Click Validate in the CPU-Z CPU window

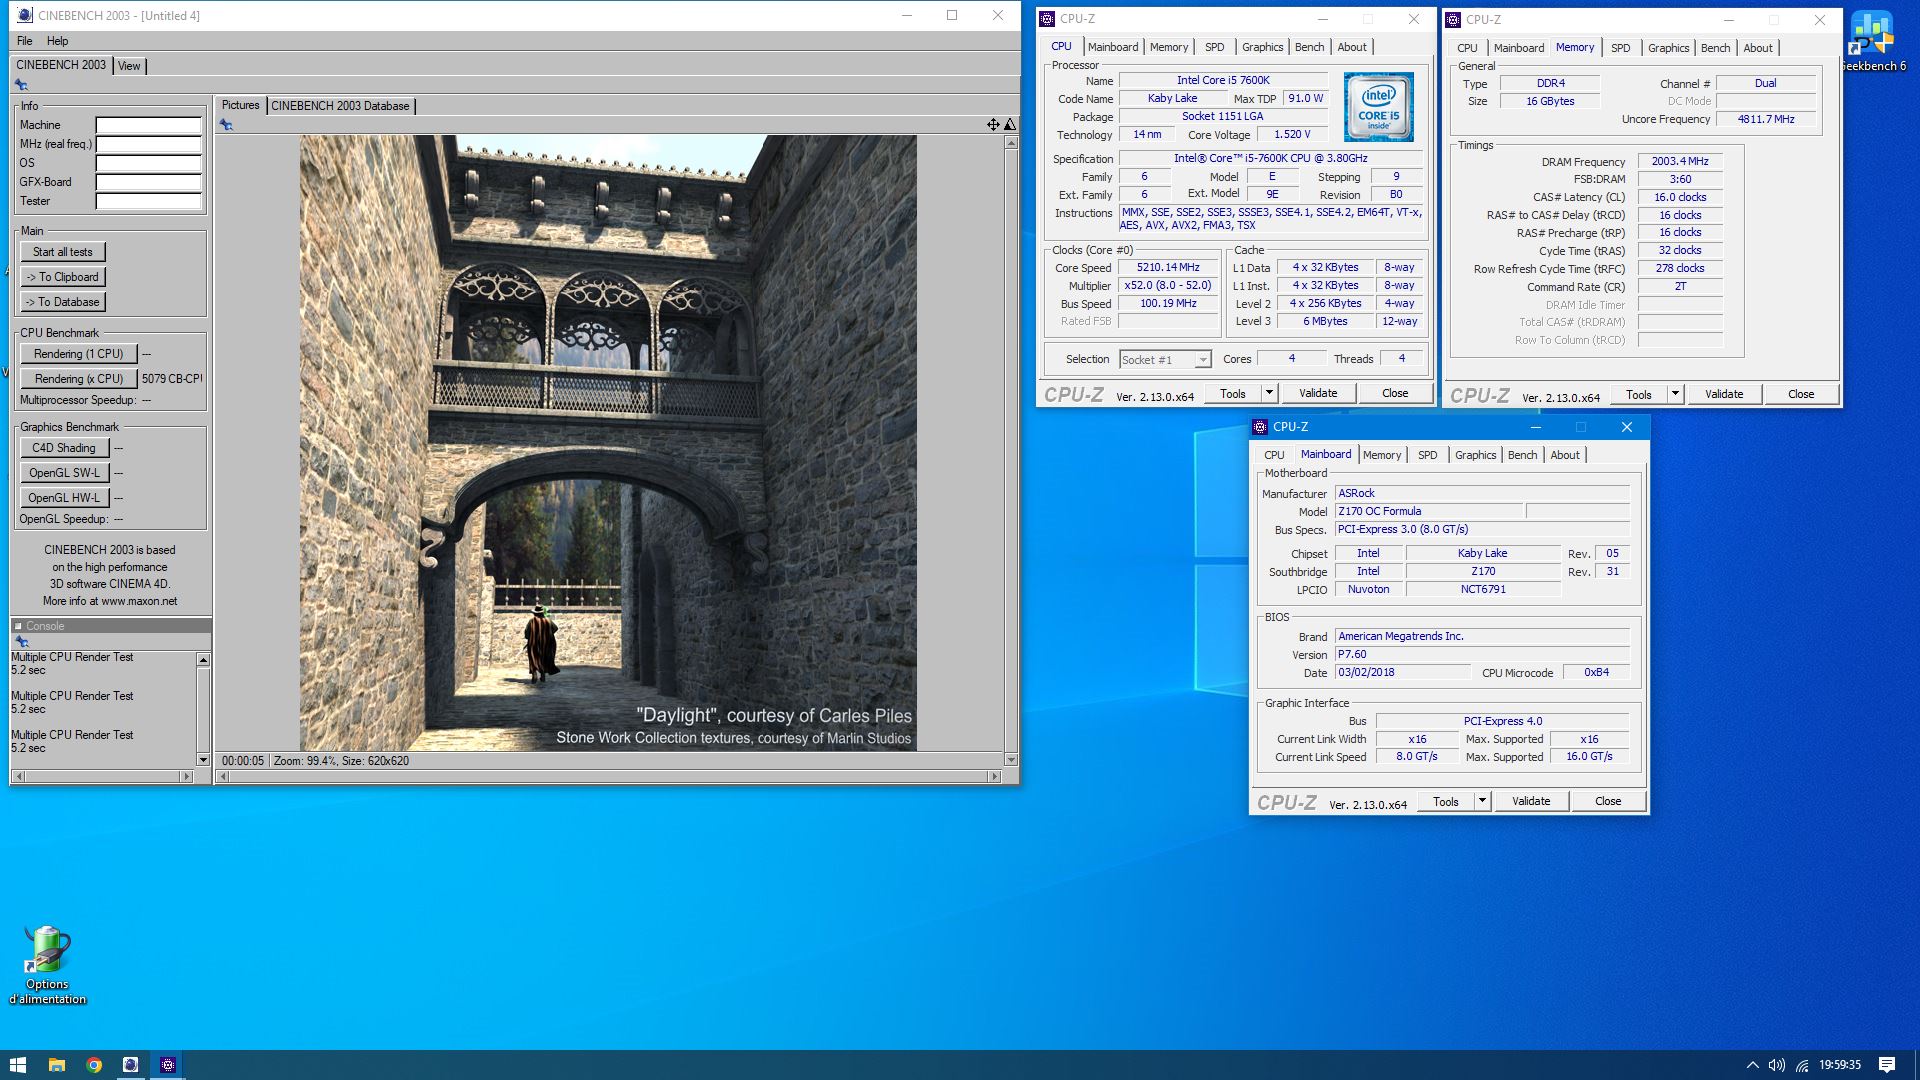pos(1318,393)
